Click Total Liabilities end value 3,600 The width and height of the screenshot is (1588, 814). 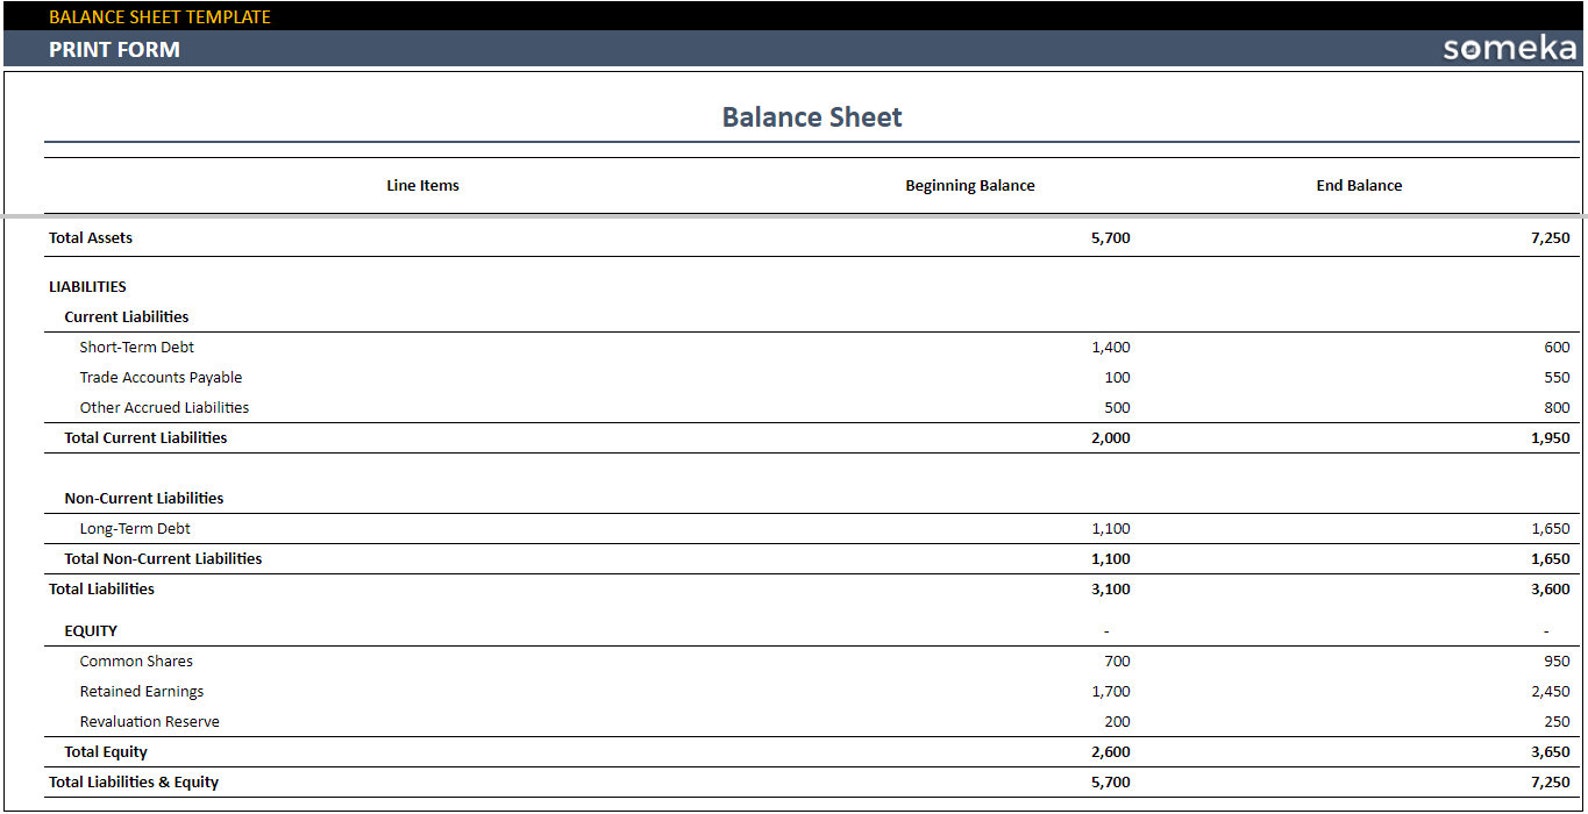tap(1550, 589)
